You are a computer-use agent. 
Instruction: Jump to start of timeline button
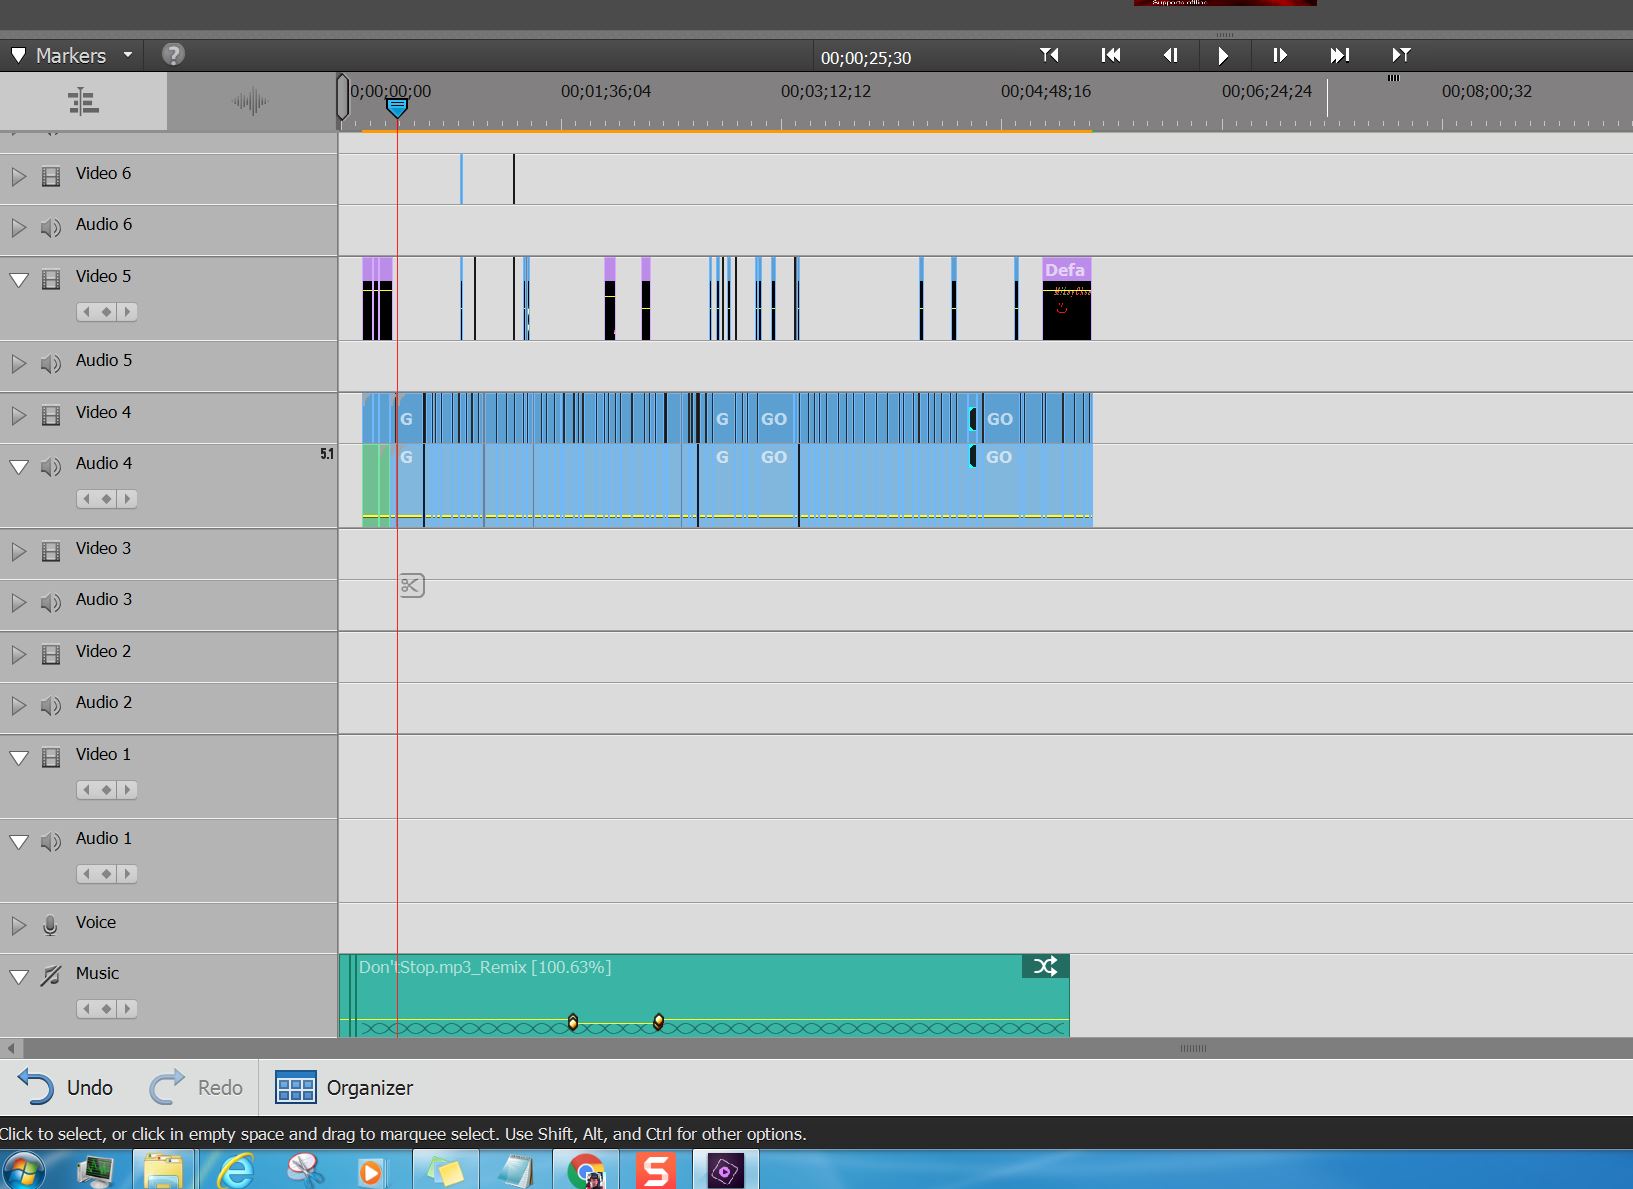pos(1110,55)
